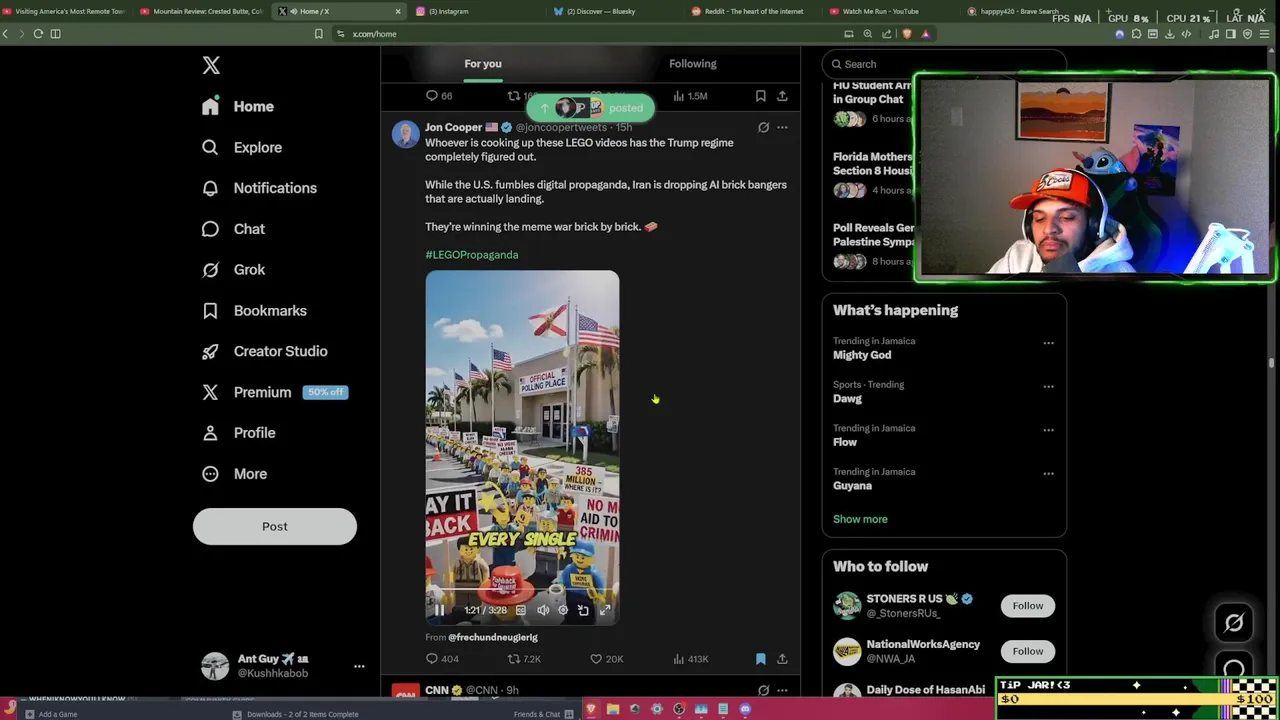
Task: Open more options on Jon Cooper's post
Action: 782,128
